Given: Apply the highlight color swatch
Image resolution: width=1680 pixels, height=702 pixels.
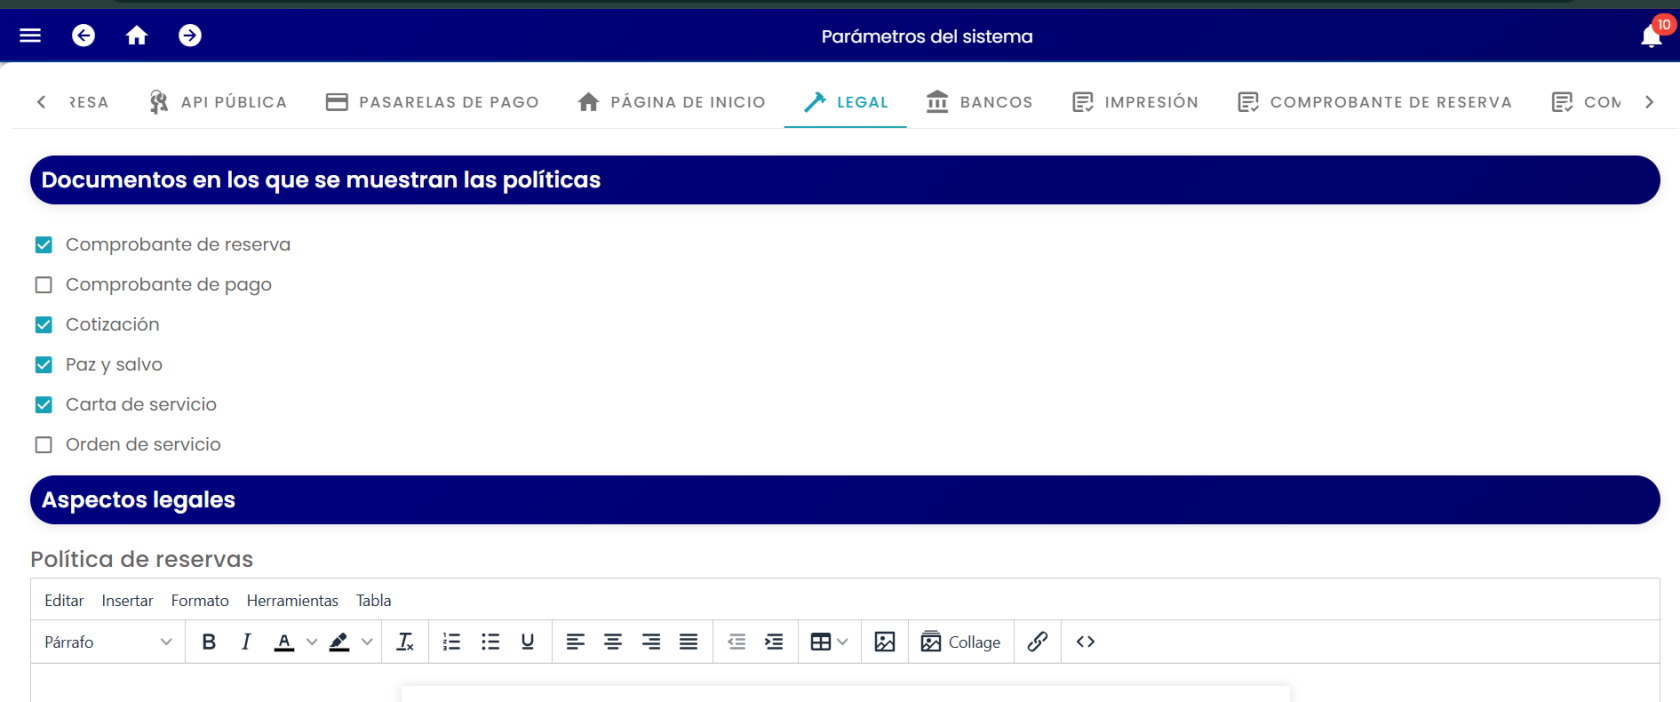Looking at the screenshot, I should pyautogui.click(x=340, y=642).
